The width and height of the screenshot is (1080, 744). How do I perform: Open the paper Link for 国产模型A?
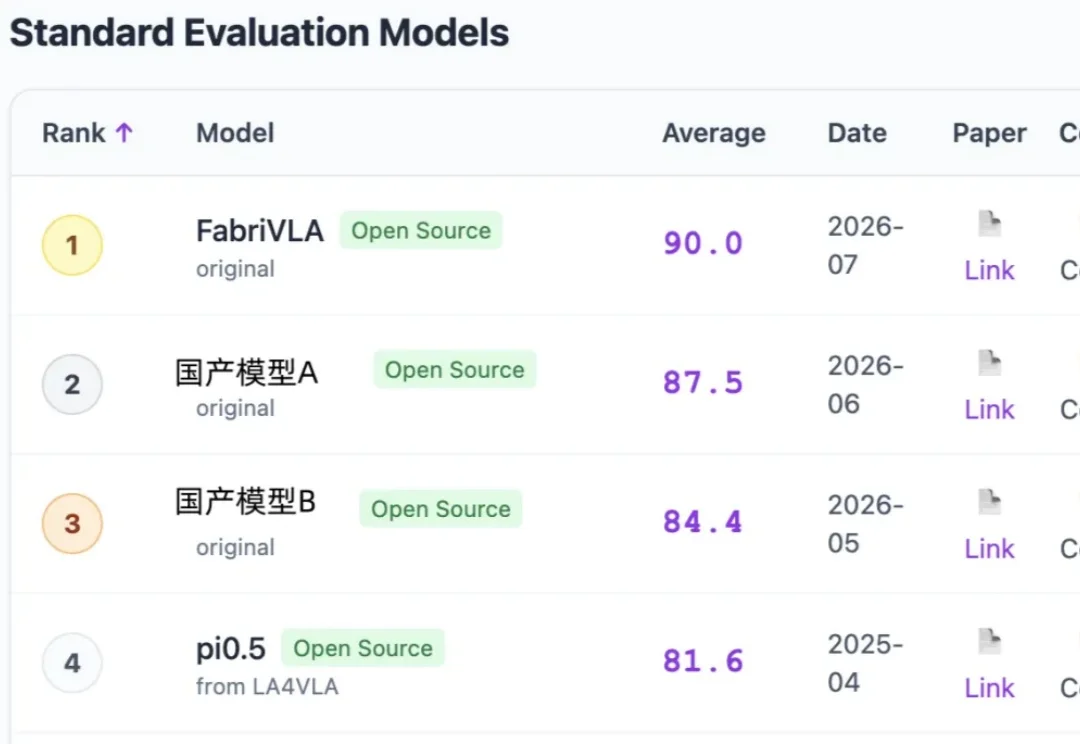pos(990,409)
